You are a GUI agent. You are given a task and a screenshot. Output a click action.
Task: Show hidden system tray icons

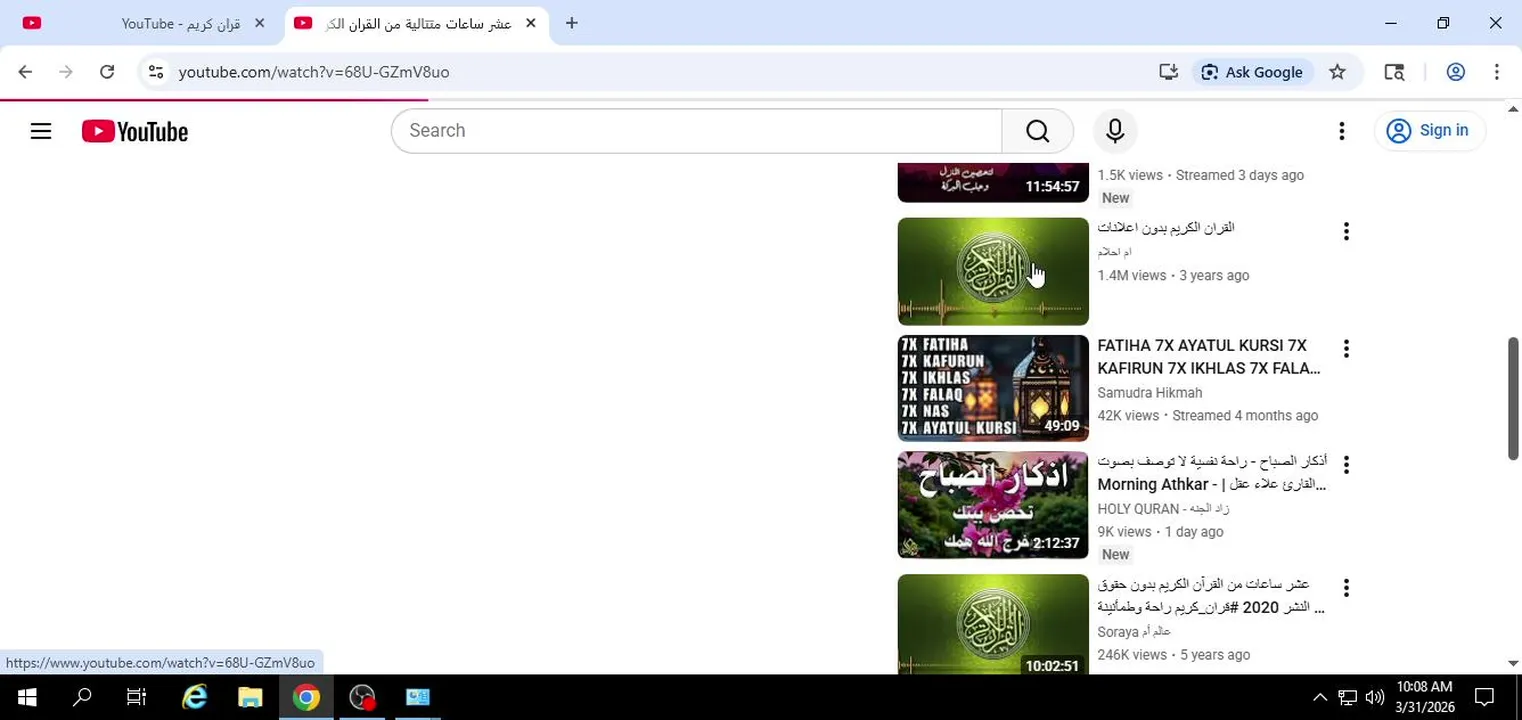(1320, 697)
